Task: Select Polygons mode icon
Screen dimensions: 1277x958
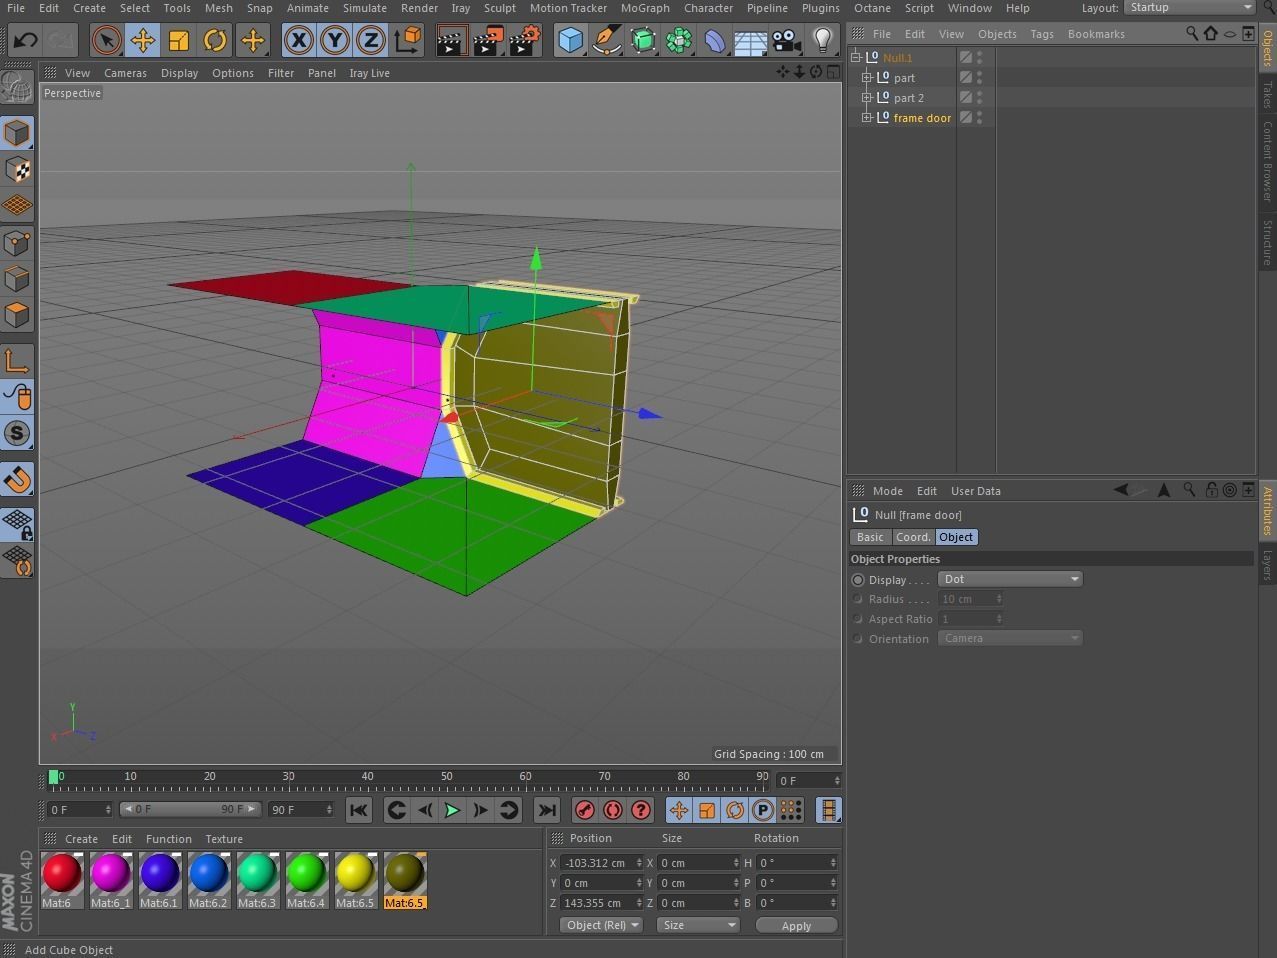Action: [x=17, y=315]
